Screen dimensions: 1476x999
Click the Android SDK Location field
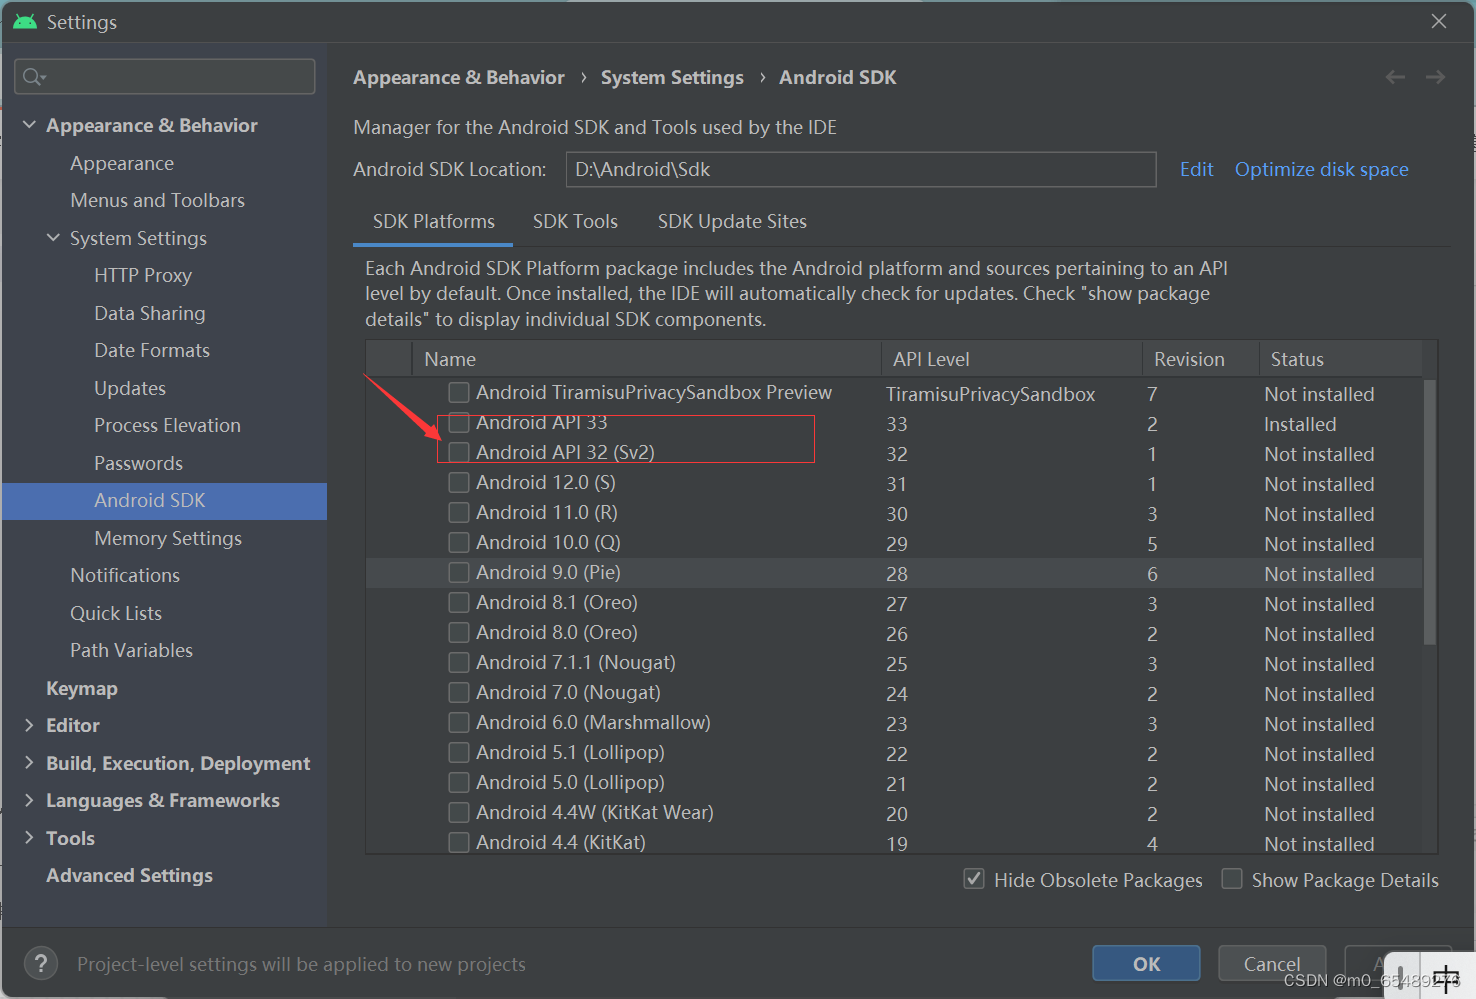coord(861,169)
